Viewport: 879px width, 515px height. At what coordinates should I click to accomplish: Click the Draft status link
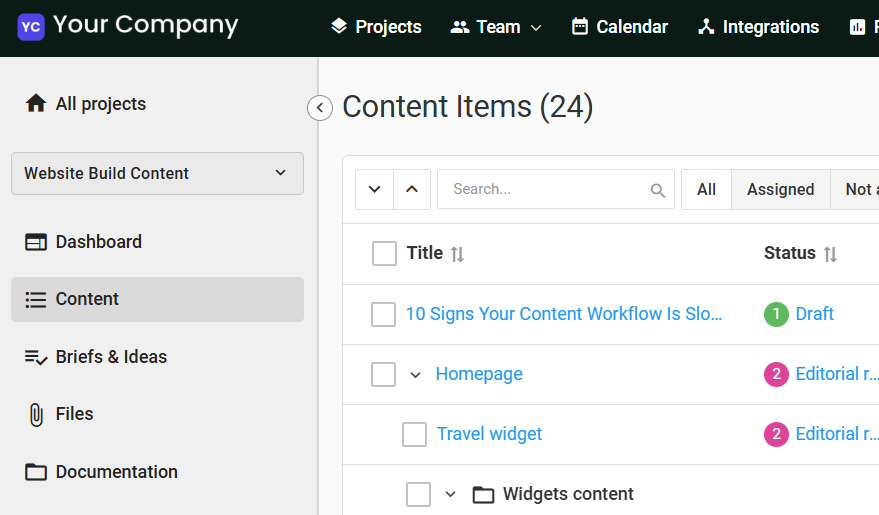point(815,314)
